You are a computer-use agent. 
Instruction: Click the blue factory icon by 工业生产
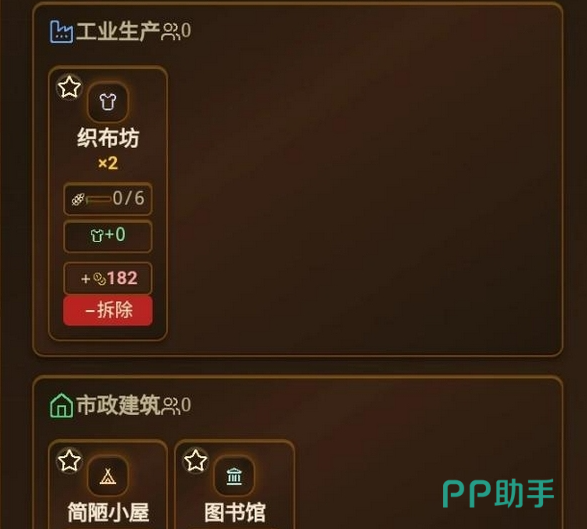[61, 31]
